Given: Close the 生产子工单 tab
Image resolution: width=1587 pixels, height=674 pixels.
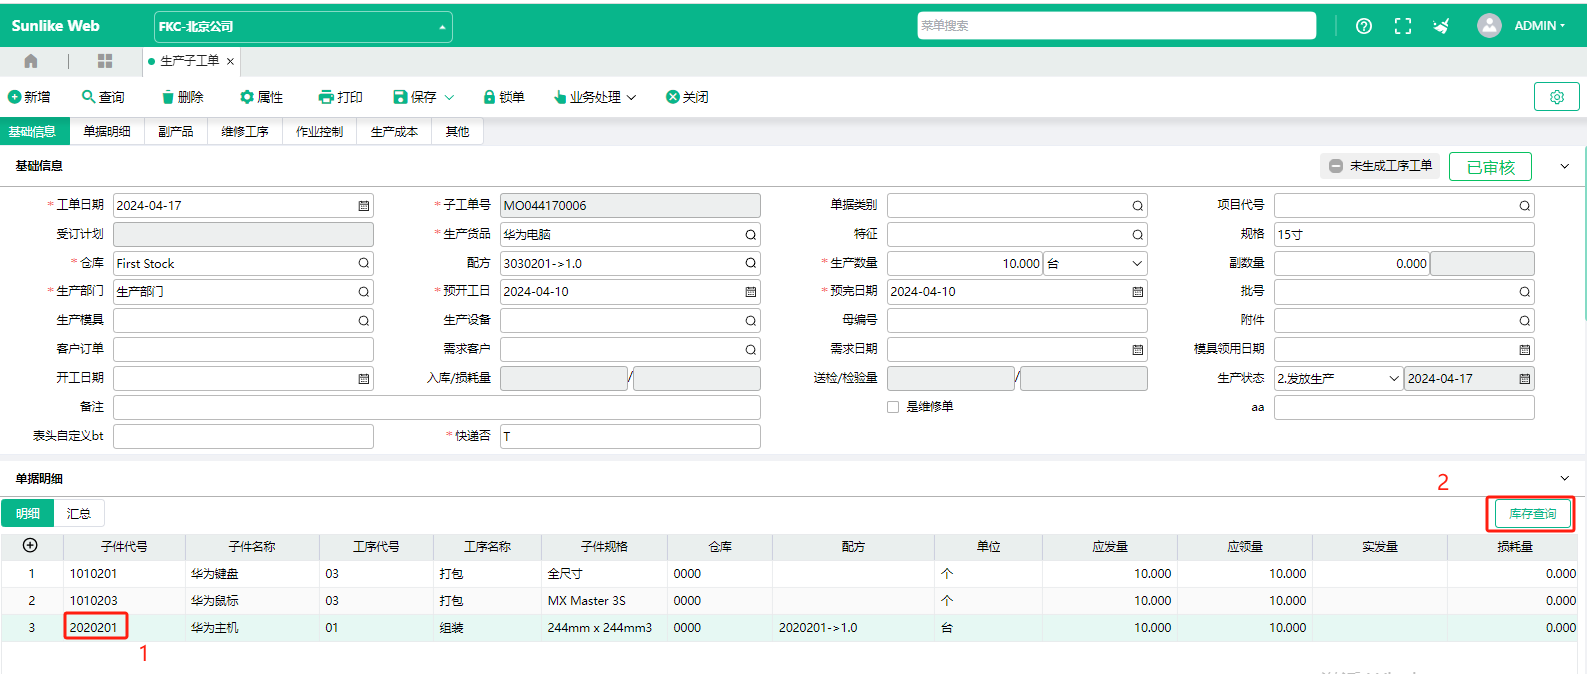Looking at the screenshot, I should point(230,62).
